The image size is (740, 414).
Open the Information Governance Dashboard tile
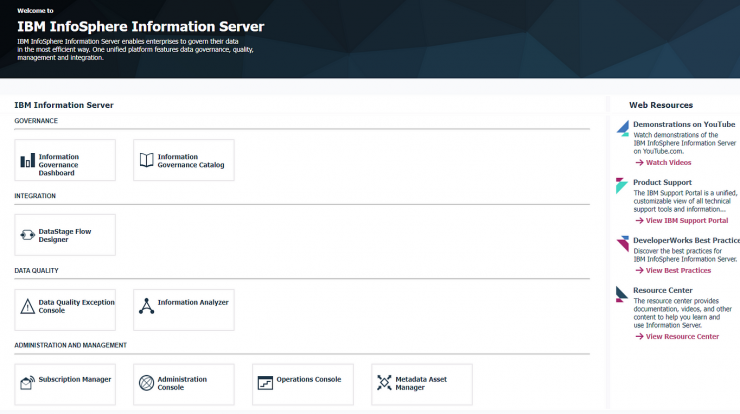(x=65, y=160)
